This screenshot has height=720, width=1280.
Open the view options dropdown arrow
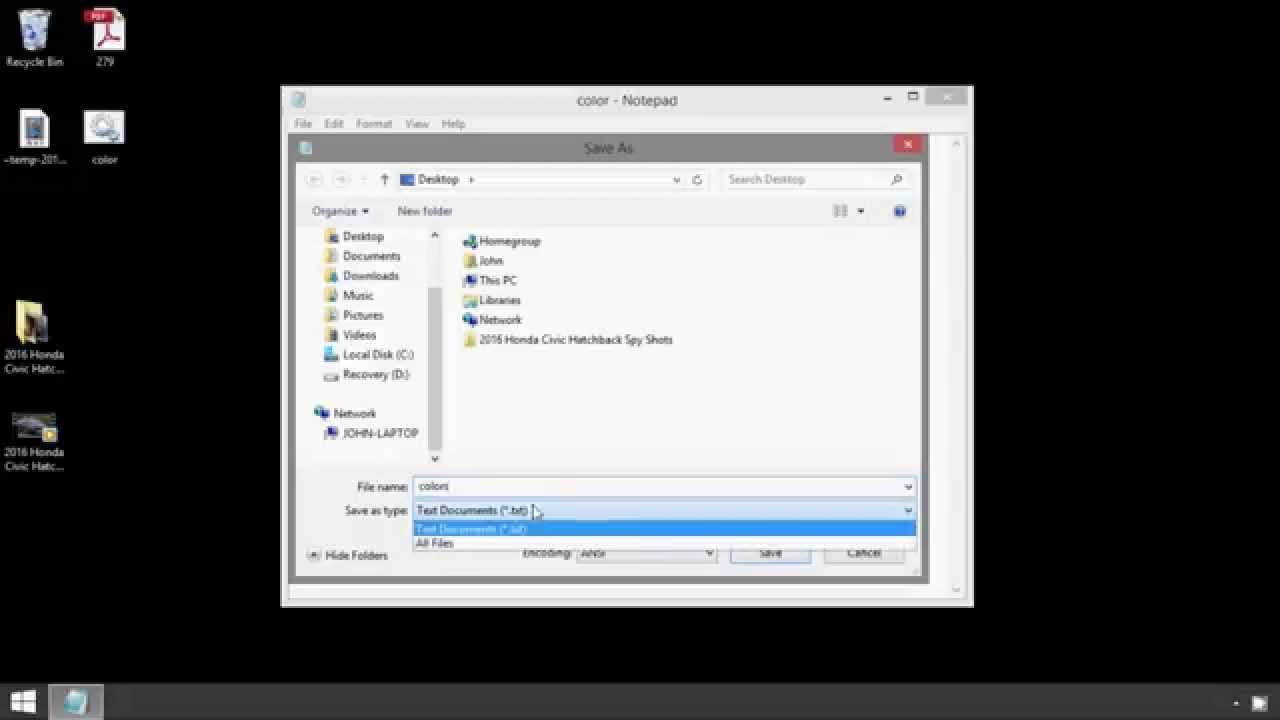click(860, 211)
